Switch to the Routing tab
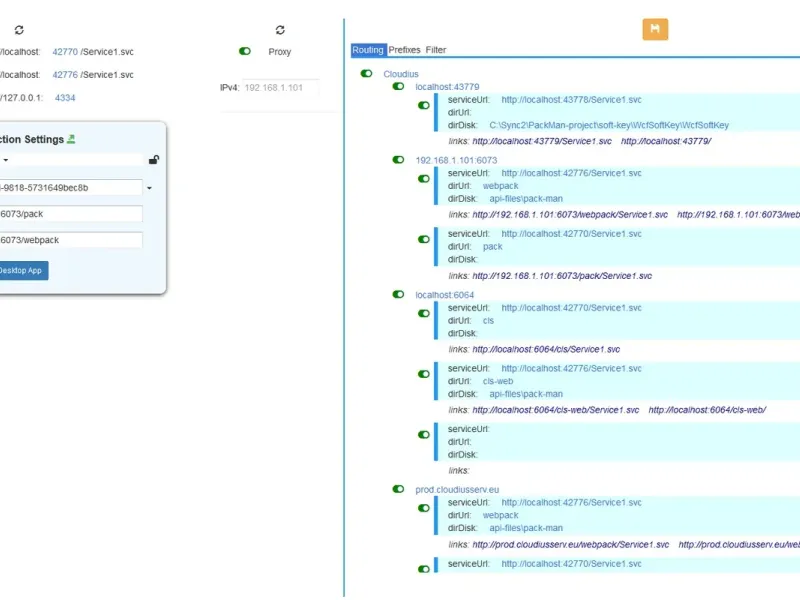This screenshot has width=800, height=600. coord(368,49)
